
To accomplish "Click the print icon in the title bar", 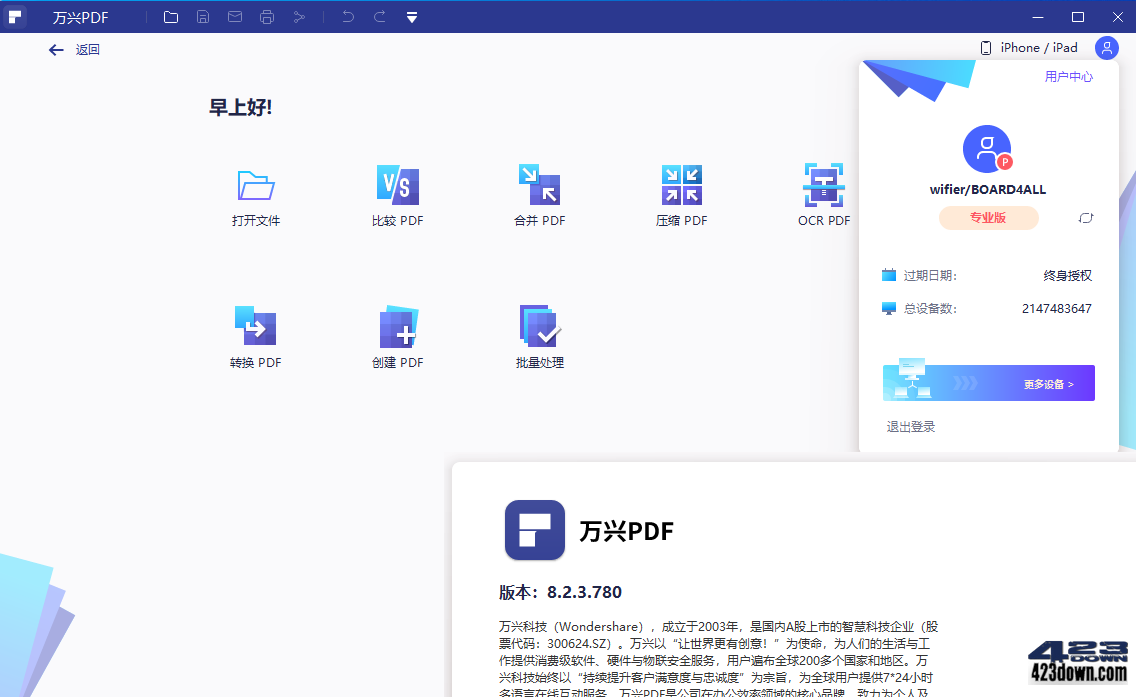I will [x=267, y=17].
